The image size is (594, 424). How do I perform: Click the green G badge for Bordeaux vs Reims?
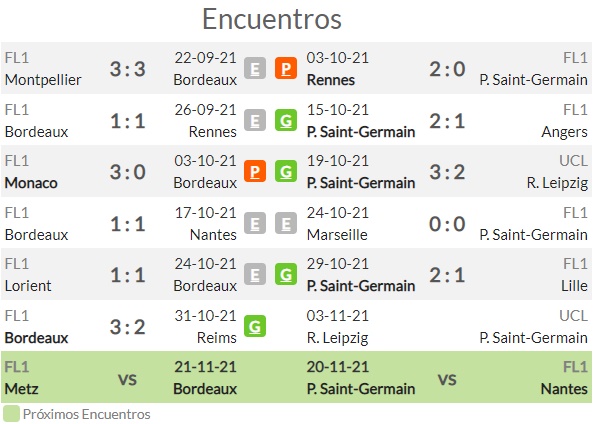point(255,327)
